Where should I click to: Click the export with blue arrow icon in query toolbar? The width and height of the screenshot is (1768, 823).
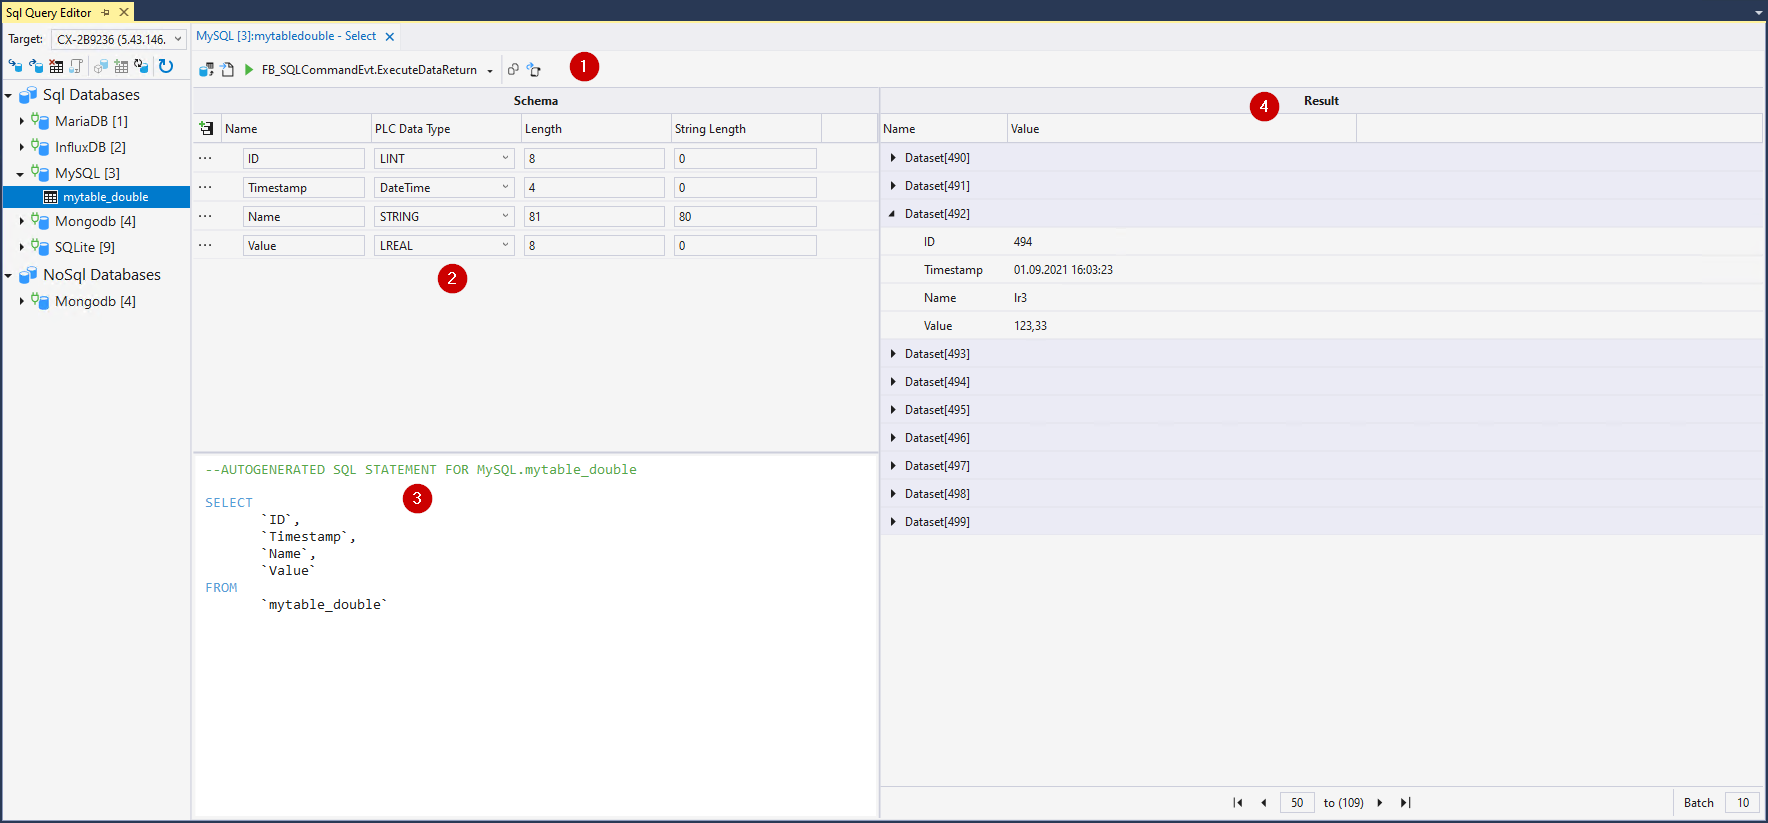click(534, 70)
